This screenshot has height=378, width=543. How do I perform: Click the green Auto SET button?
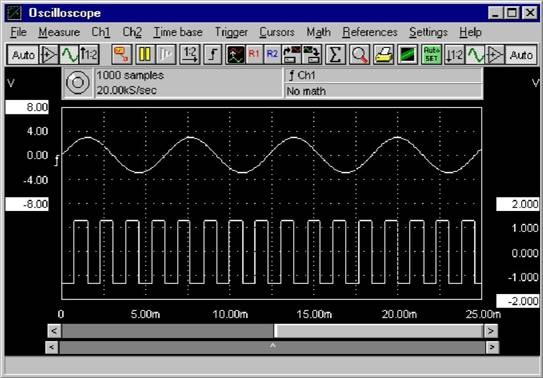431,55
